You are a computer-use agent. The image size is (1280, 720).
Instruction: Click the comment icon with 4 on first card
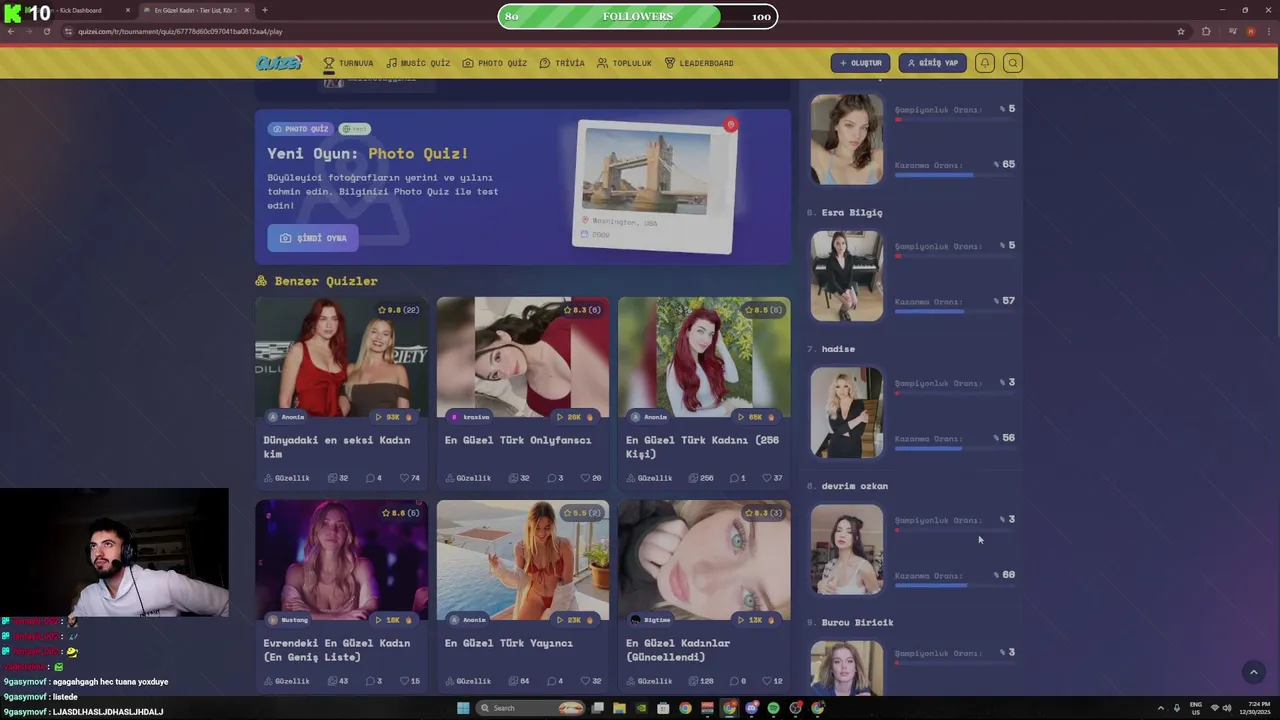[x=369, y=478]
